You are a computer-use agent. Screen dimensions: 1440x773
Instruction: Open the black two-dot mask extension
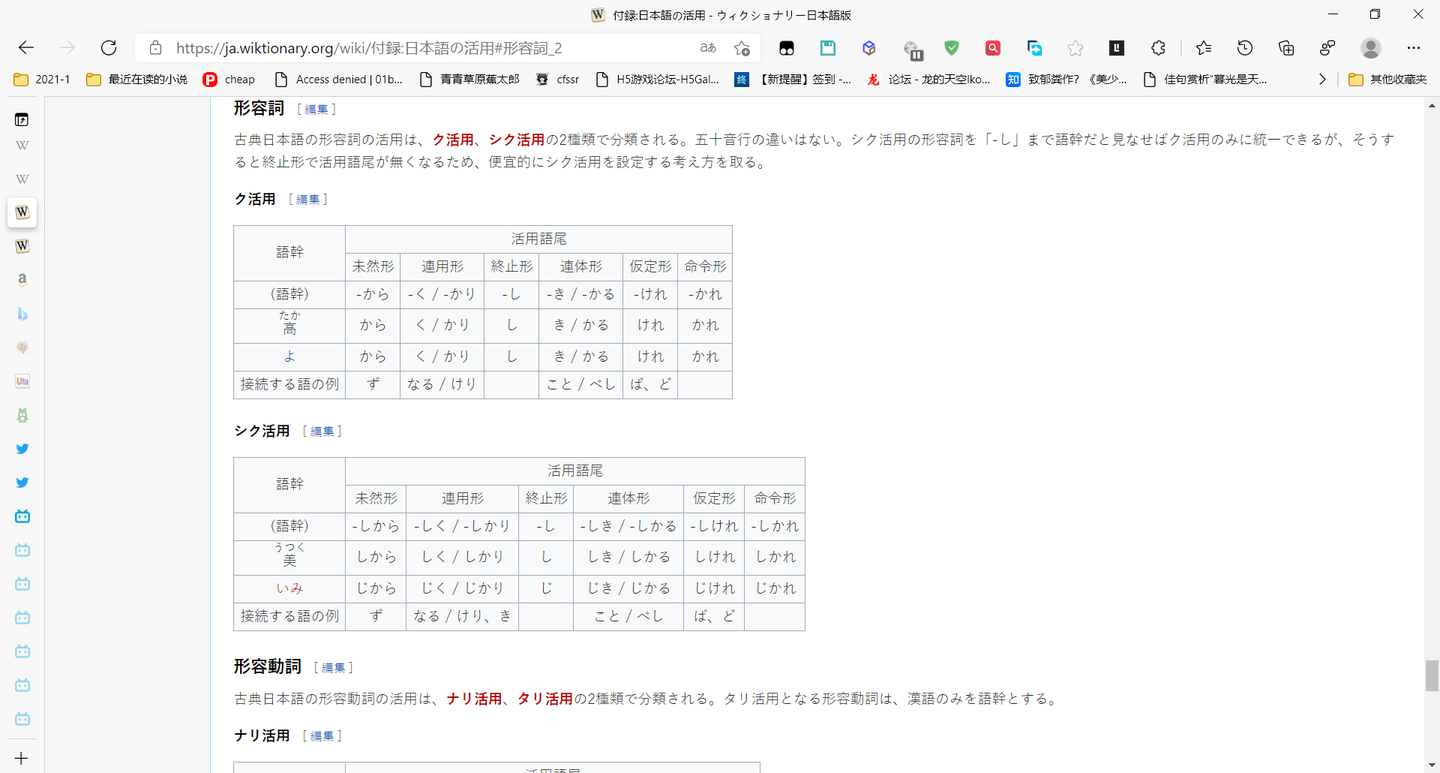[x=787, y=48]
